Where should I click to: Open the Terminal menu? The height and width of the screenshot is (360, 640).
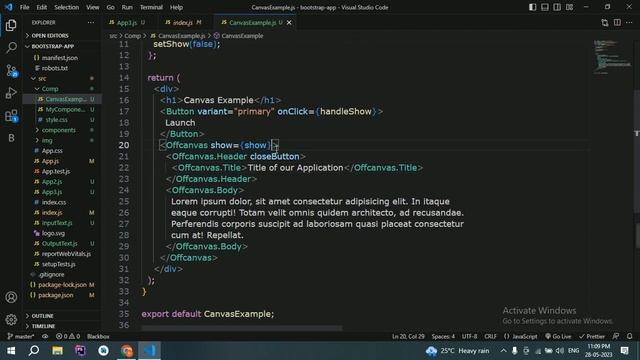(151, 7)
